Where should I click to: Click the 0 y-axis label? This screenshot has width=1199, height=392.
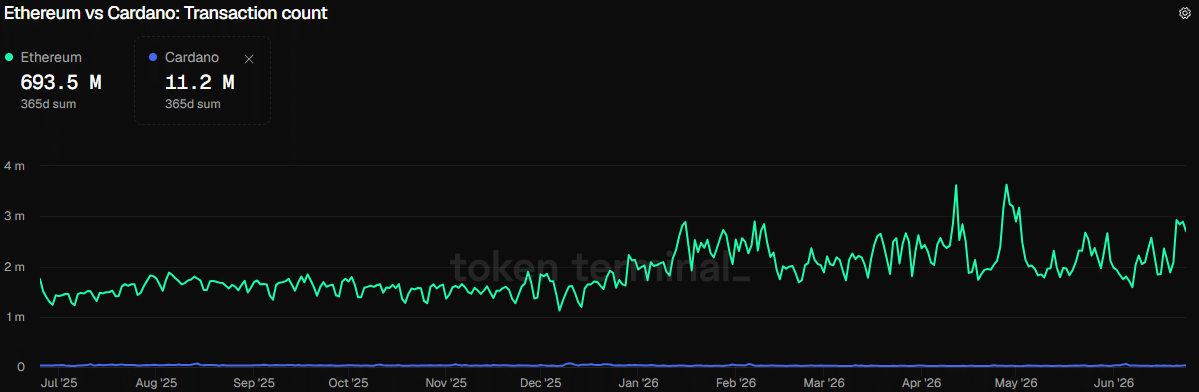tap(21, 367)
